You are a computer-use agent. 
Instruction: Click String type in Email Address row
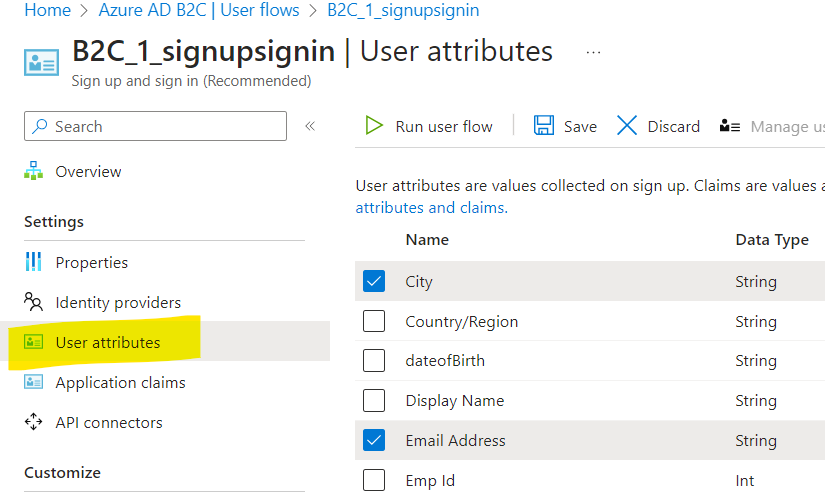pyautogui.click(x=756, y=440)
